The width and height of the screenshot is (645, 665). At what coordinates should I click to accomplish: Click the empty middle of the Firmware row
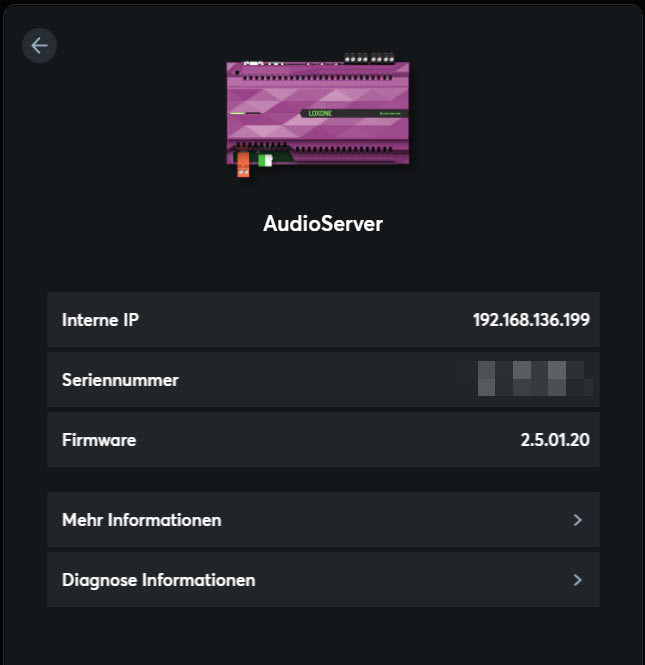[320, 440]
